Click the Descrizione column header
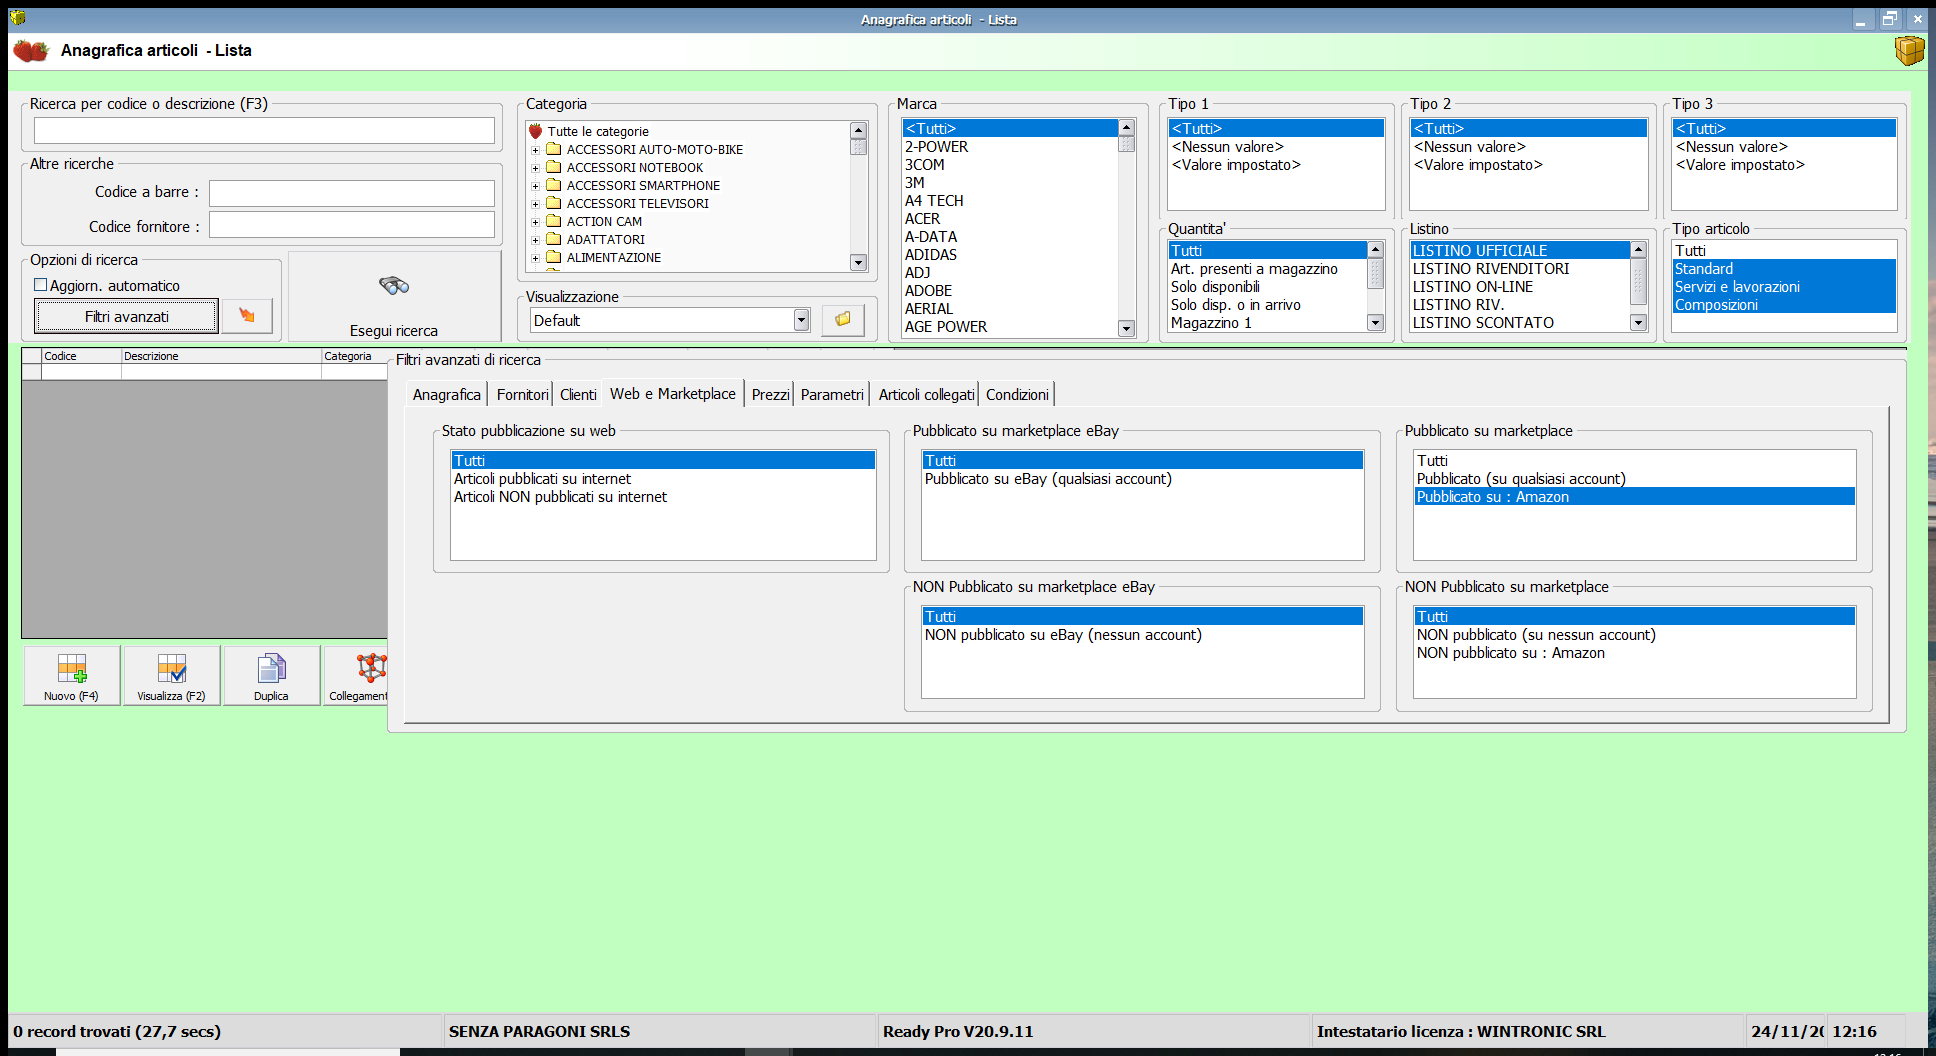 [x=221, y=356]
